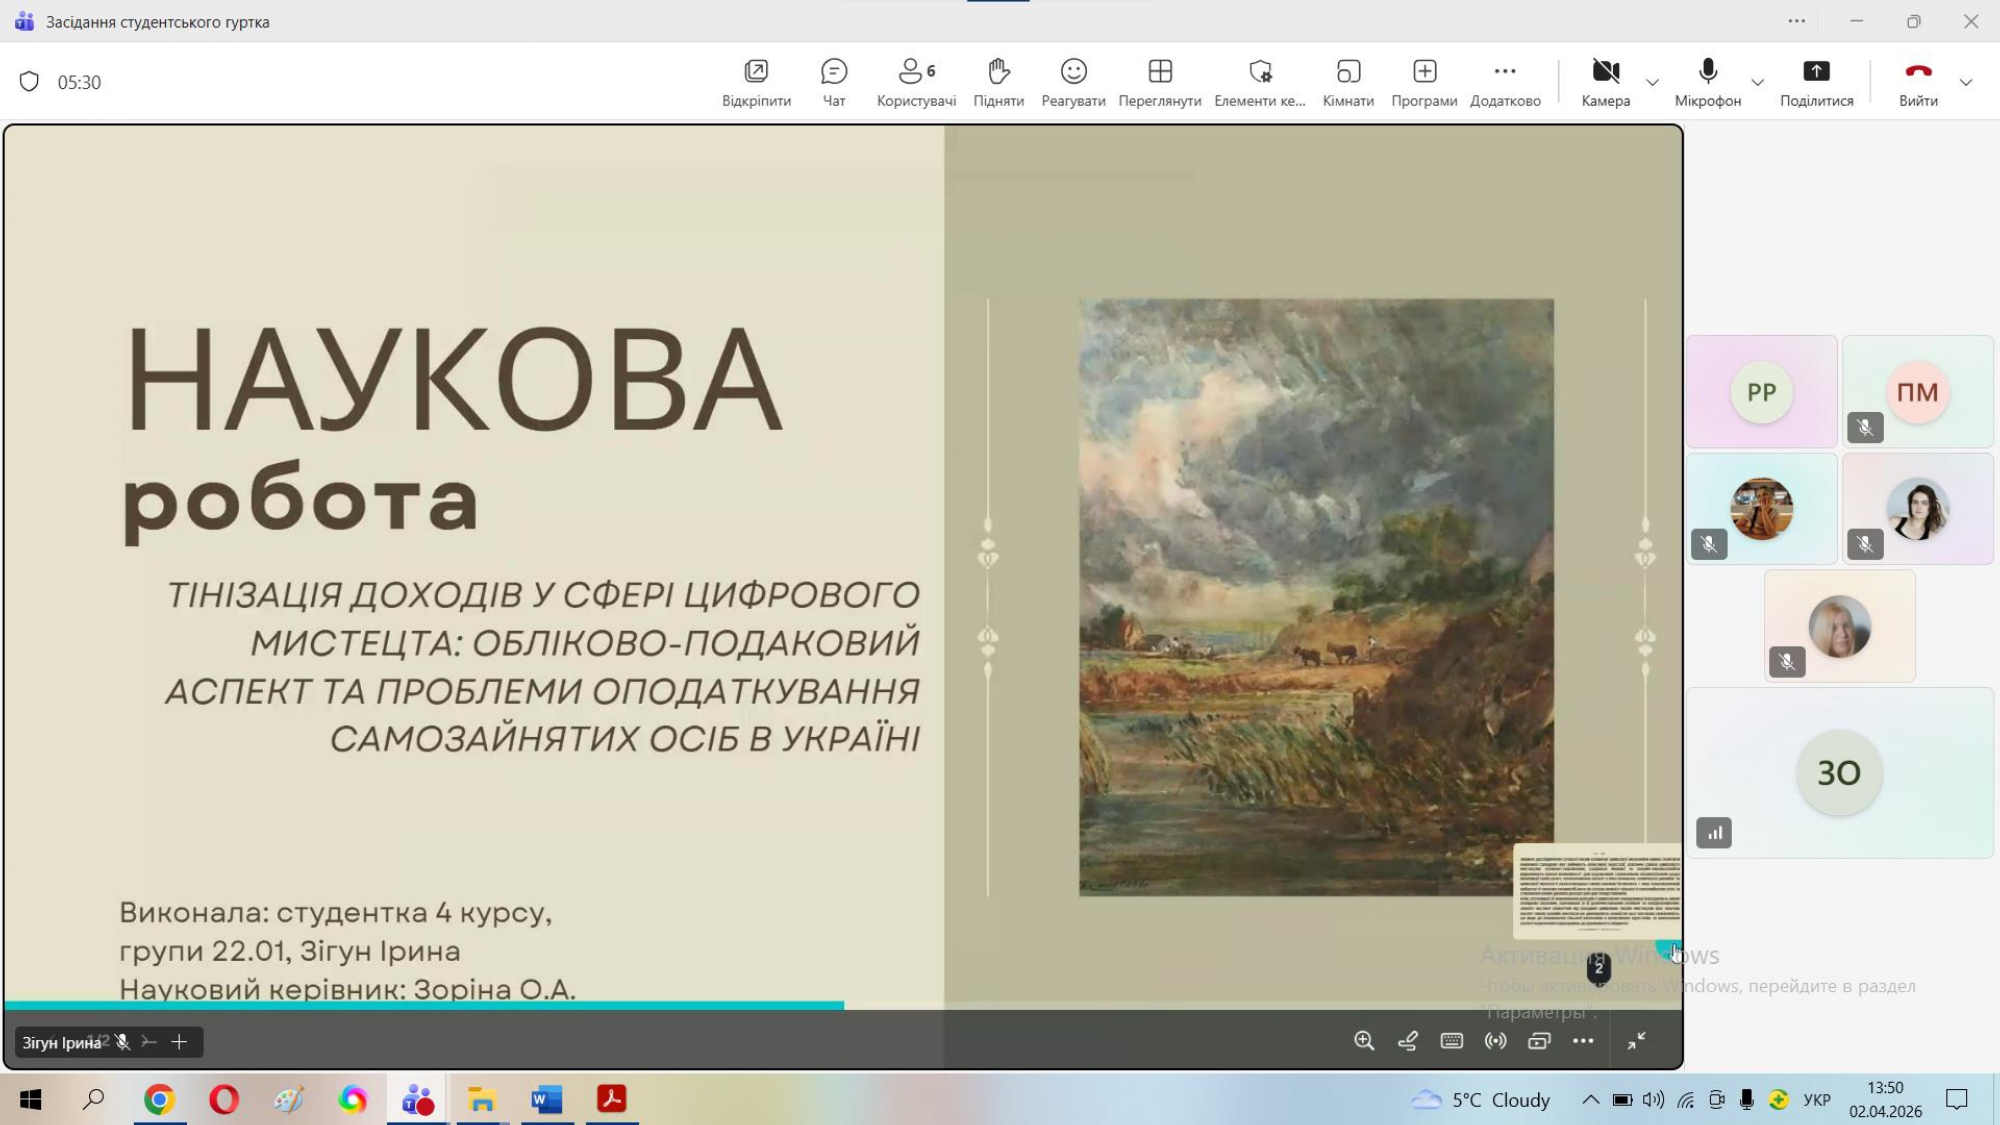Screen dimensions: 2000x1125
Task: Toggle the keyboard icon on the presentation bar
Action: pos(1451,1041)
